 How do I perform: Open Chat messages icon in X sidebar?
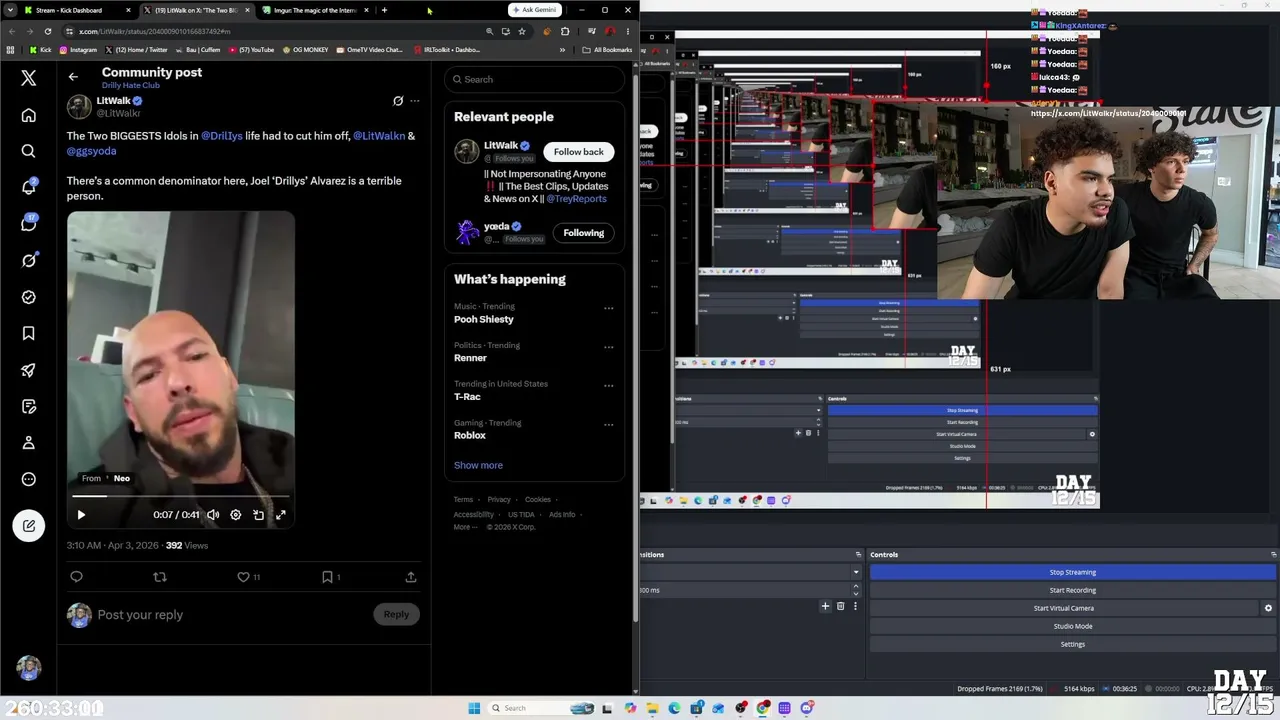[28, 224]
